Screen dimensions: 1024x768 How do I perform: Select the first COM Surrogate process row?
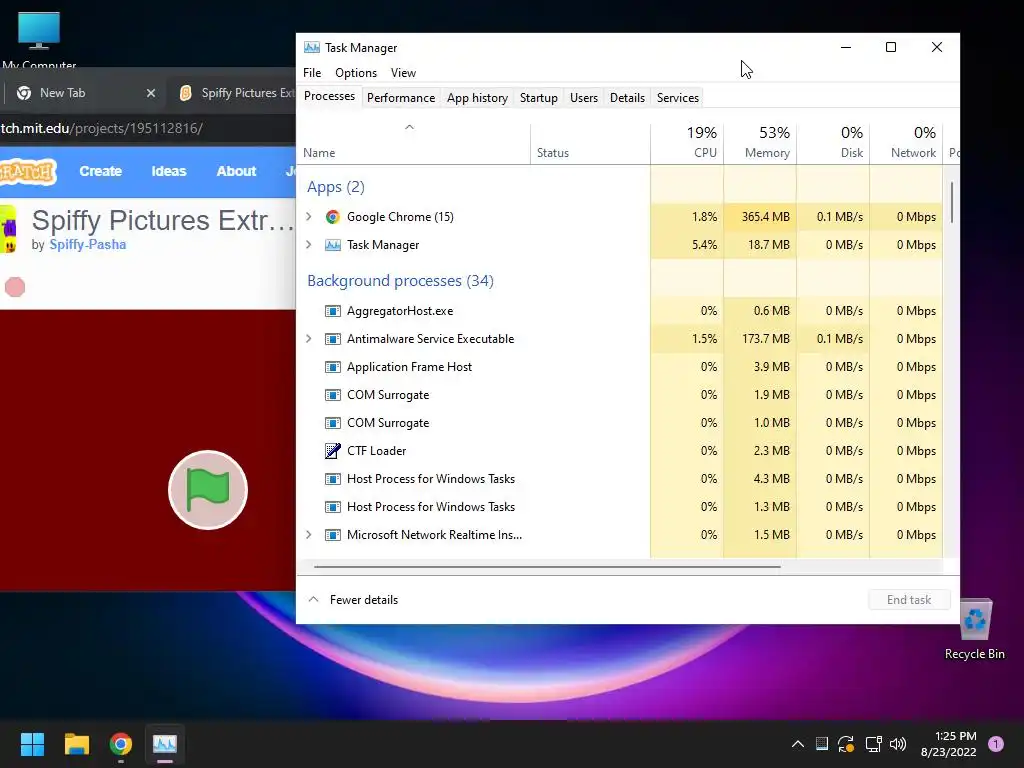click(x=620, y=395)
